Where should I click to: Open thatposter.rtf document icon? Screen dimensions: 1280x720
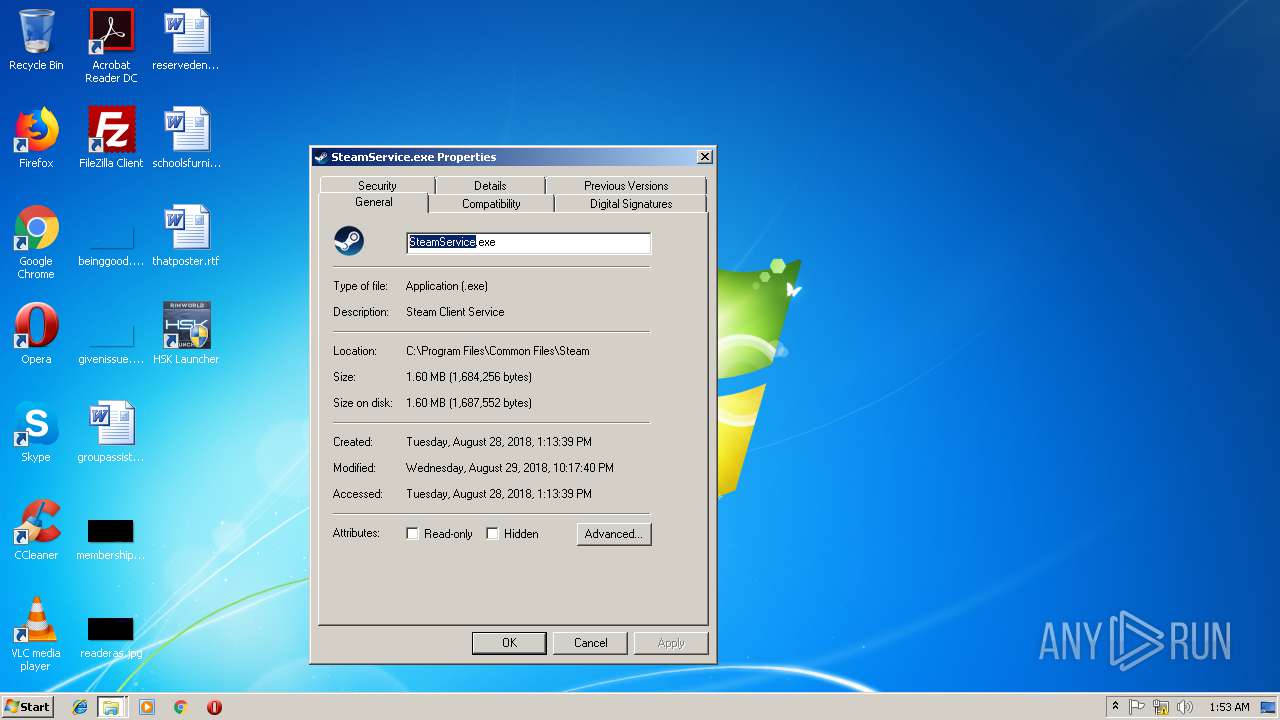[186, 236]
